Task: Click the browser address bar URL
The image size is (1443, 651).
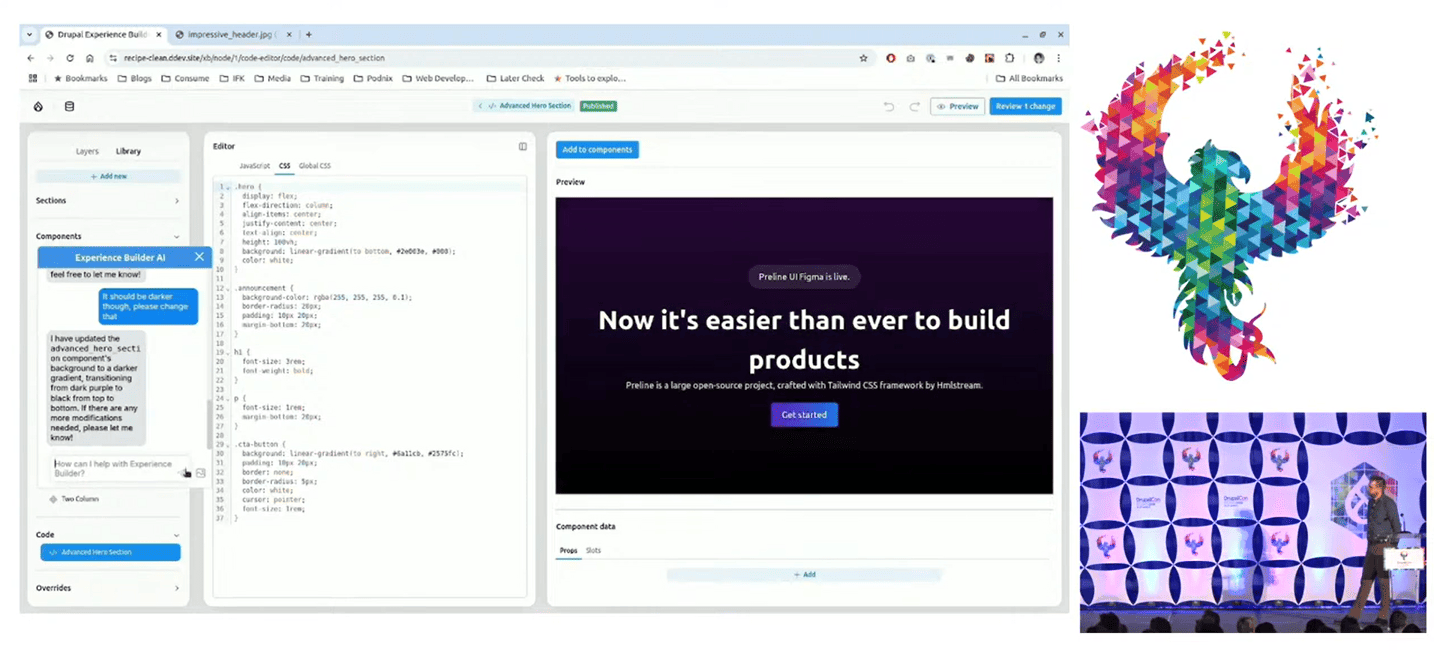Action: pyautogui.click(x=254, y=58)
